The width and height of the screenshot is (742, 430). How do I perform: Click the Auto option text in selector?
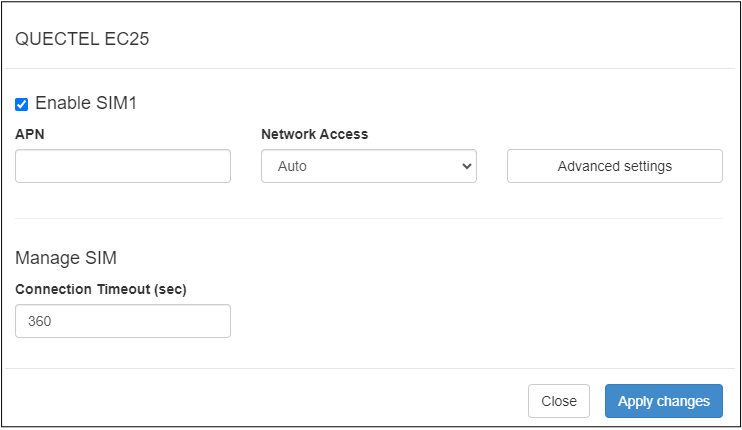(x=293, y=166)
